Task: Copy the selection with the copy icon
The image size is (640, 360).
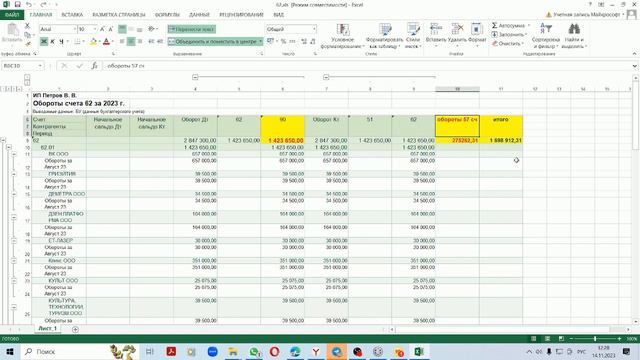Action: (27, 34)
